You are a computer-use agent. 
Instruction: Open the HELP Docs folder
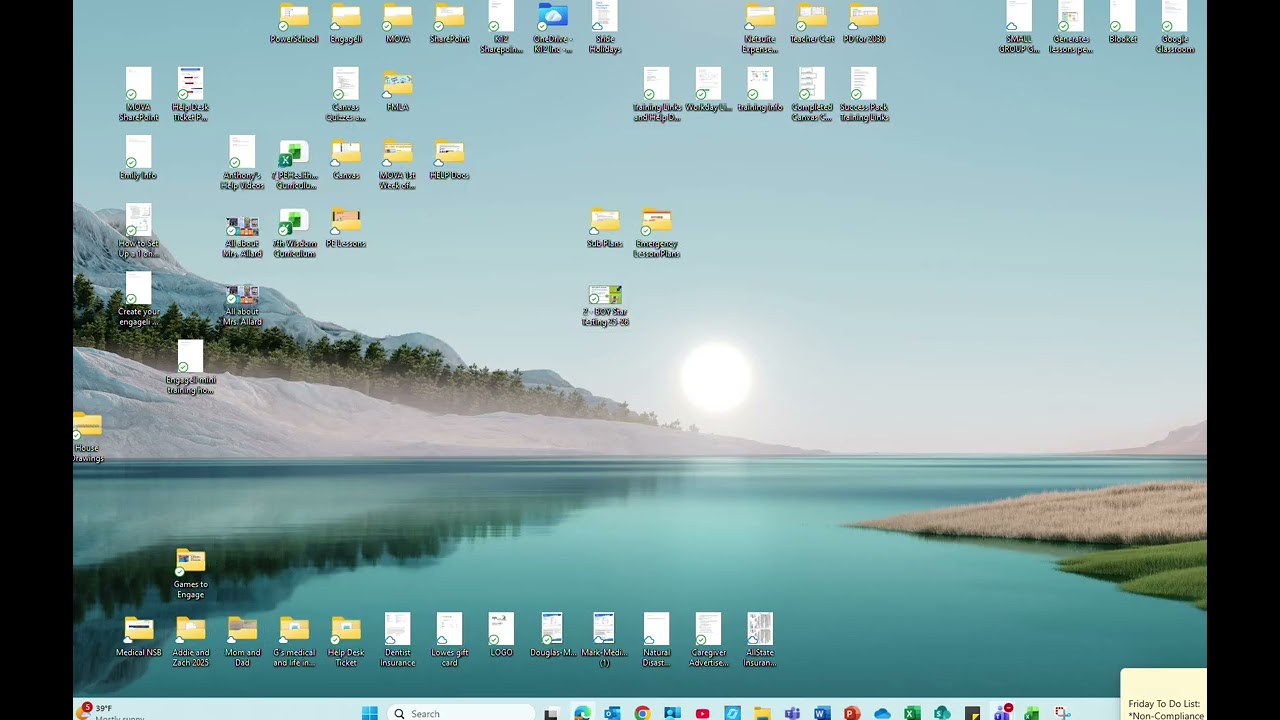[x=450, y=160]
